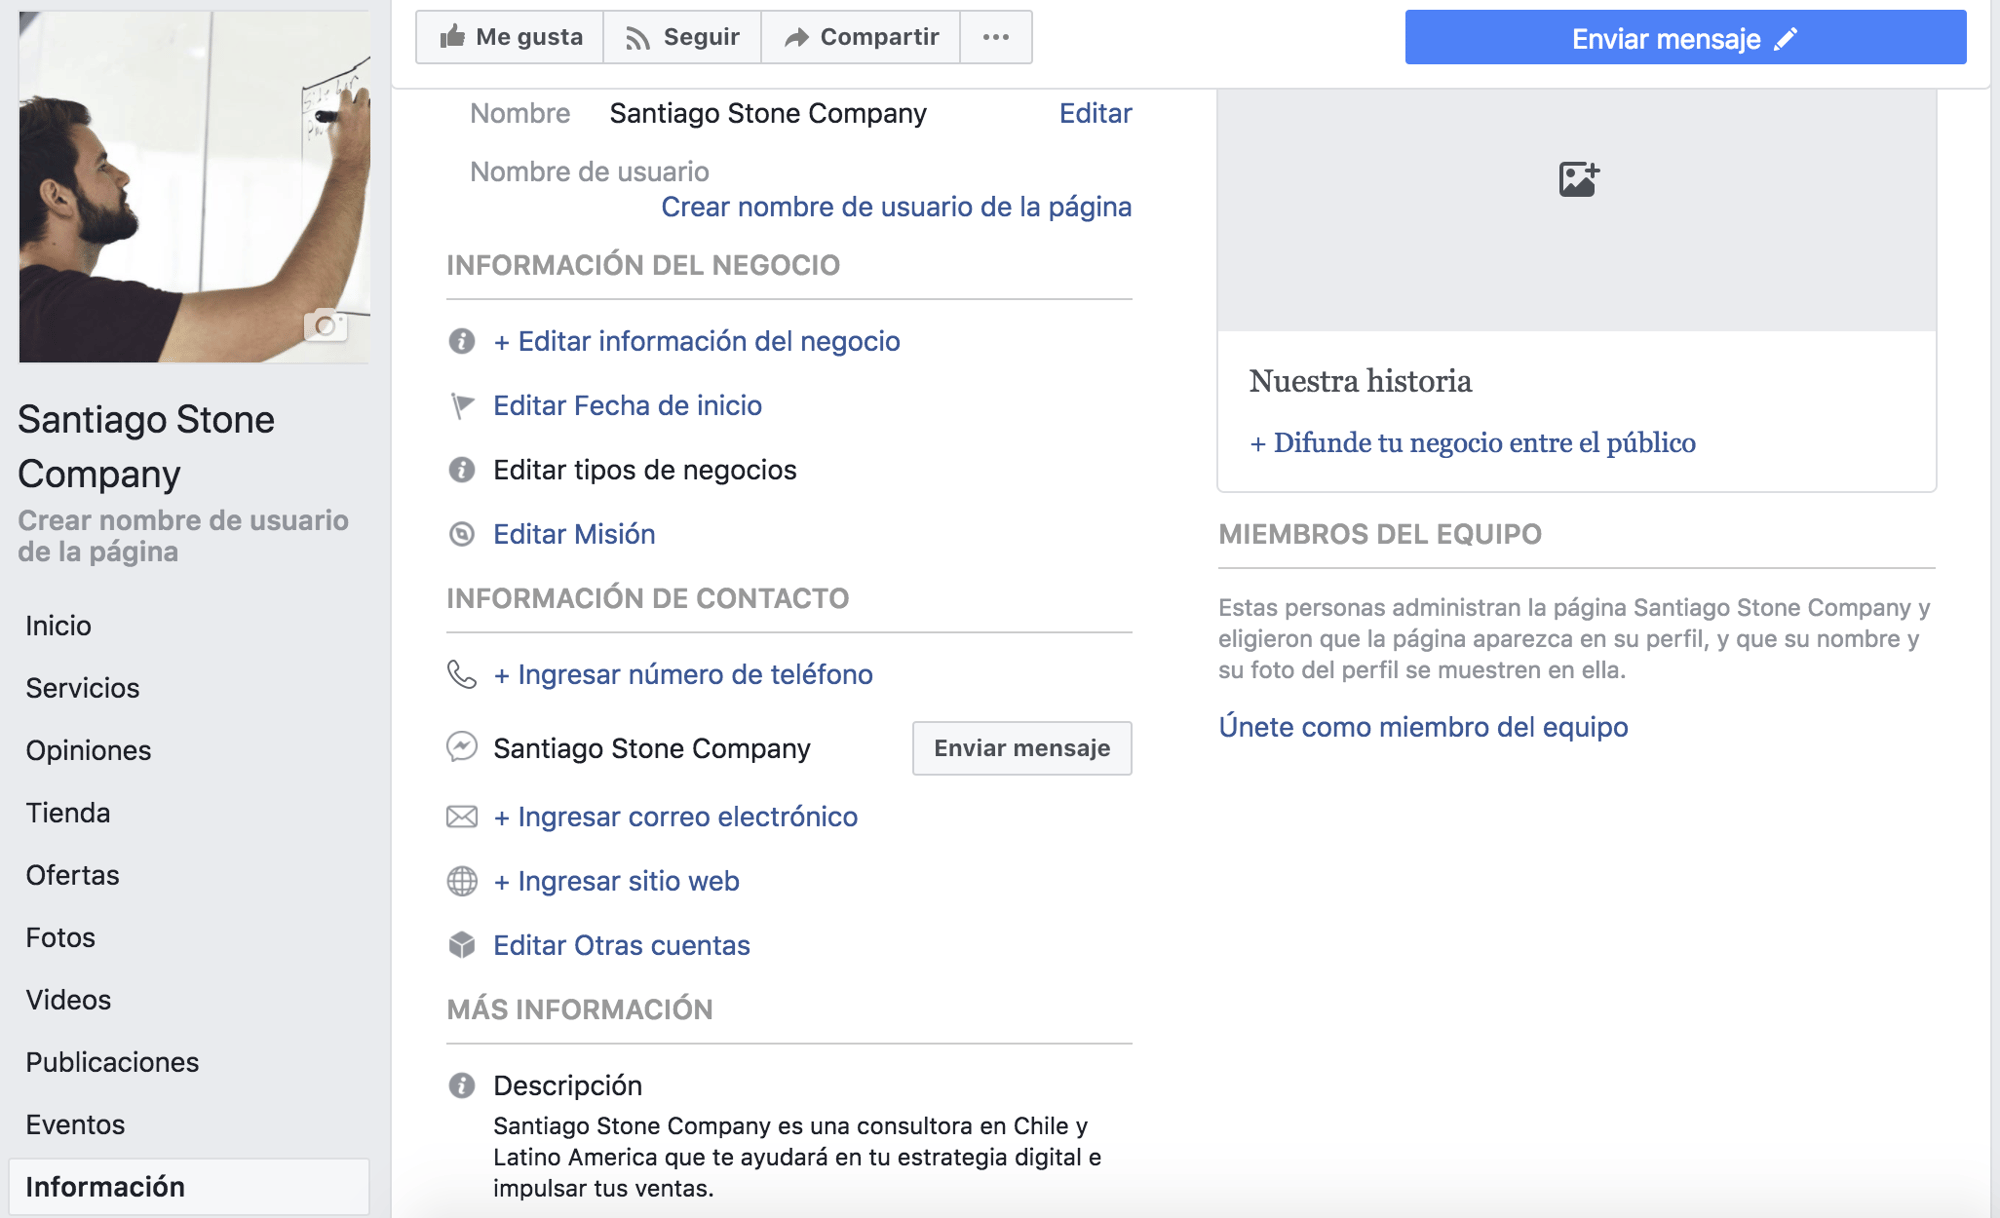Open Videos in sidebar

[x=68, y=1000]
